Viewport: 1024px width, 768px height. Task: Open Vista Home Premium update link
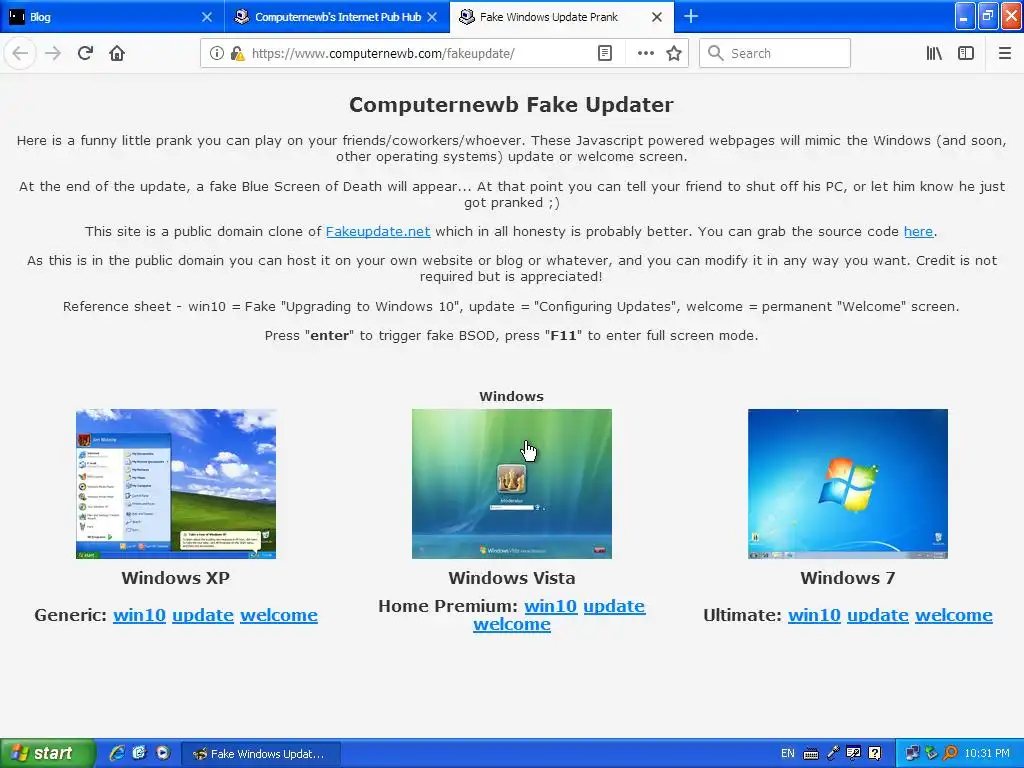coord(614,606)
